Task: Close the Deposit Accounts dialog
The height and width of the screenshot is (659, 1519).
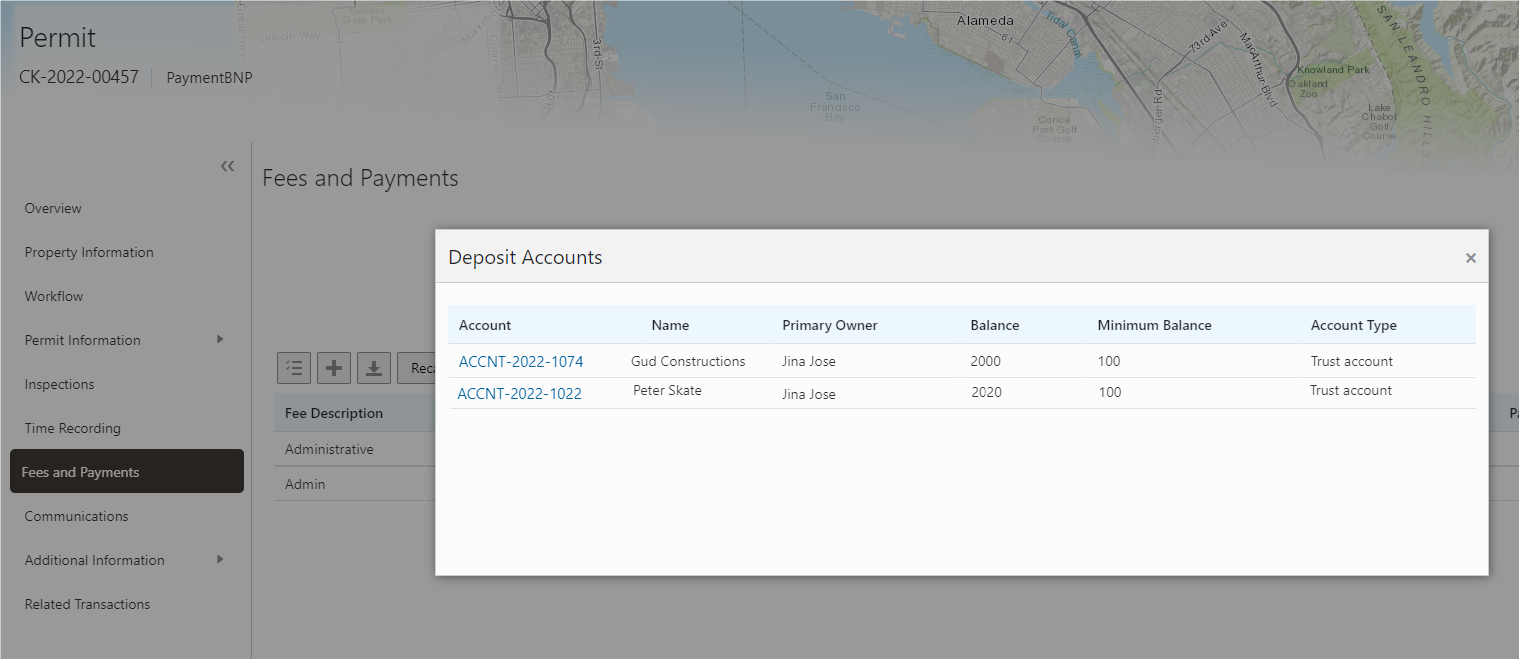Action: pyautogui.click(x=1470, y=258)
